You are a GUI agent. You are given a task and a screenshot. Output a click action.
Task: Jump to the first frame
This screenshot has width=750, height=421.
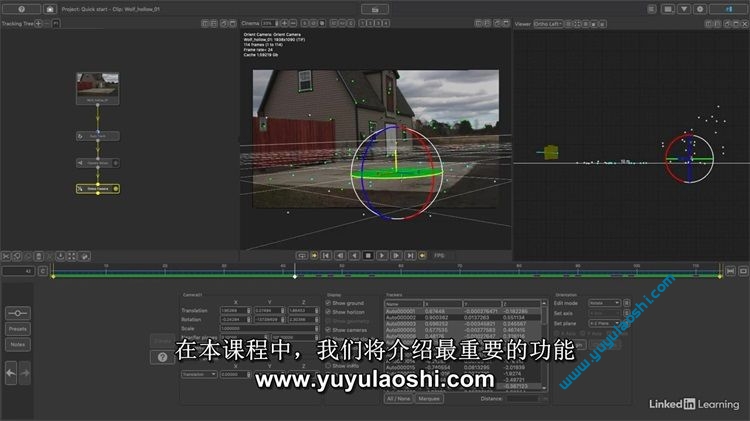click(x=326, y=256)
